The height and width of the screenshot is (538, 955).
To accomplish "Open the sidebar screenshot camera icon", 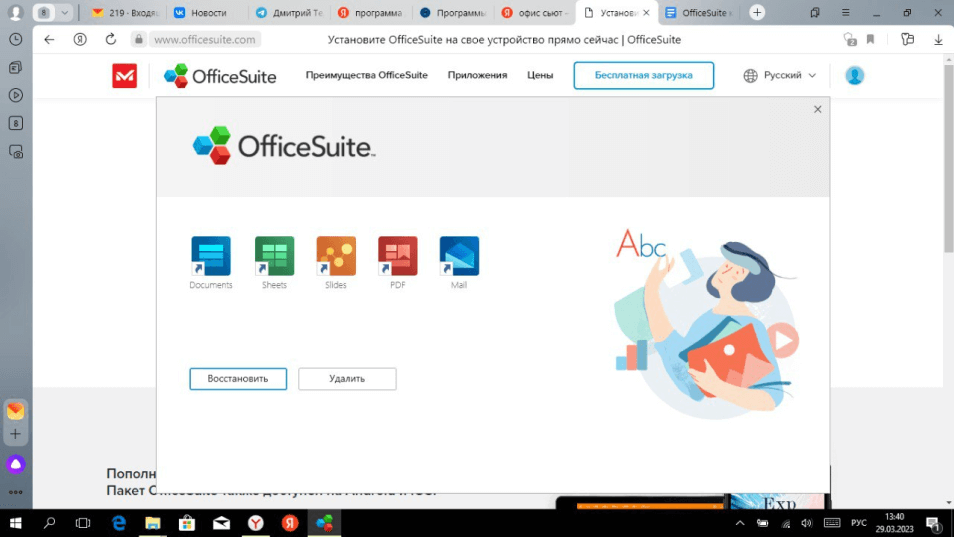I will pyautogui.click(x=16, y=152).
